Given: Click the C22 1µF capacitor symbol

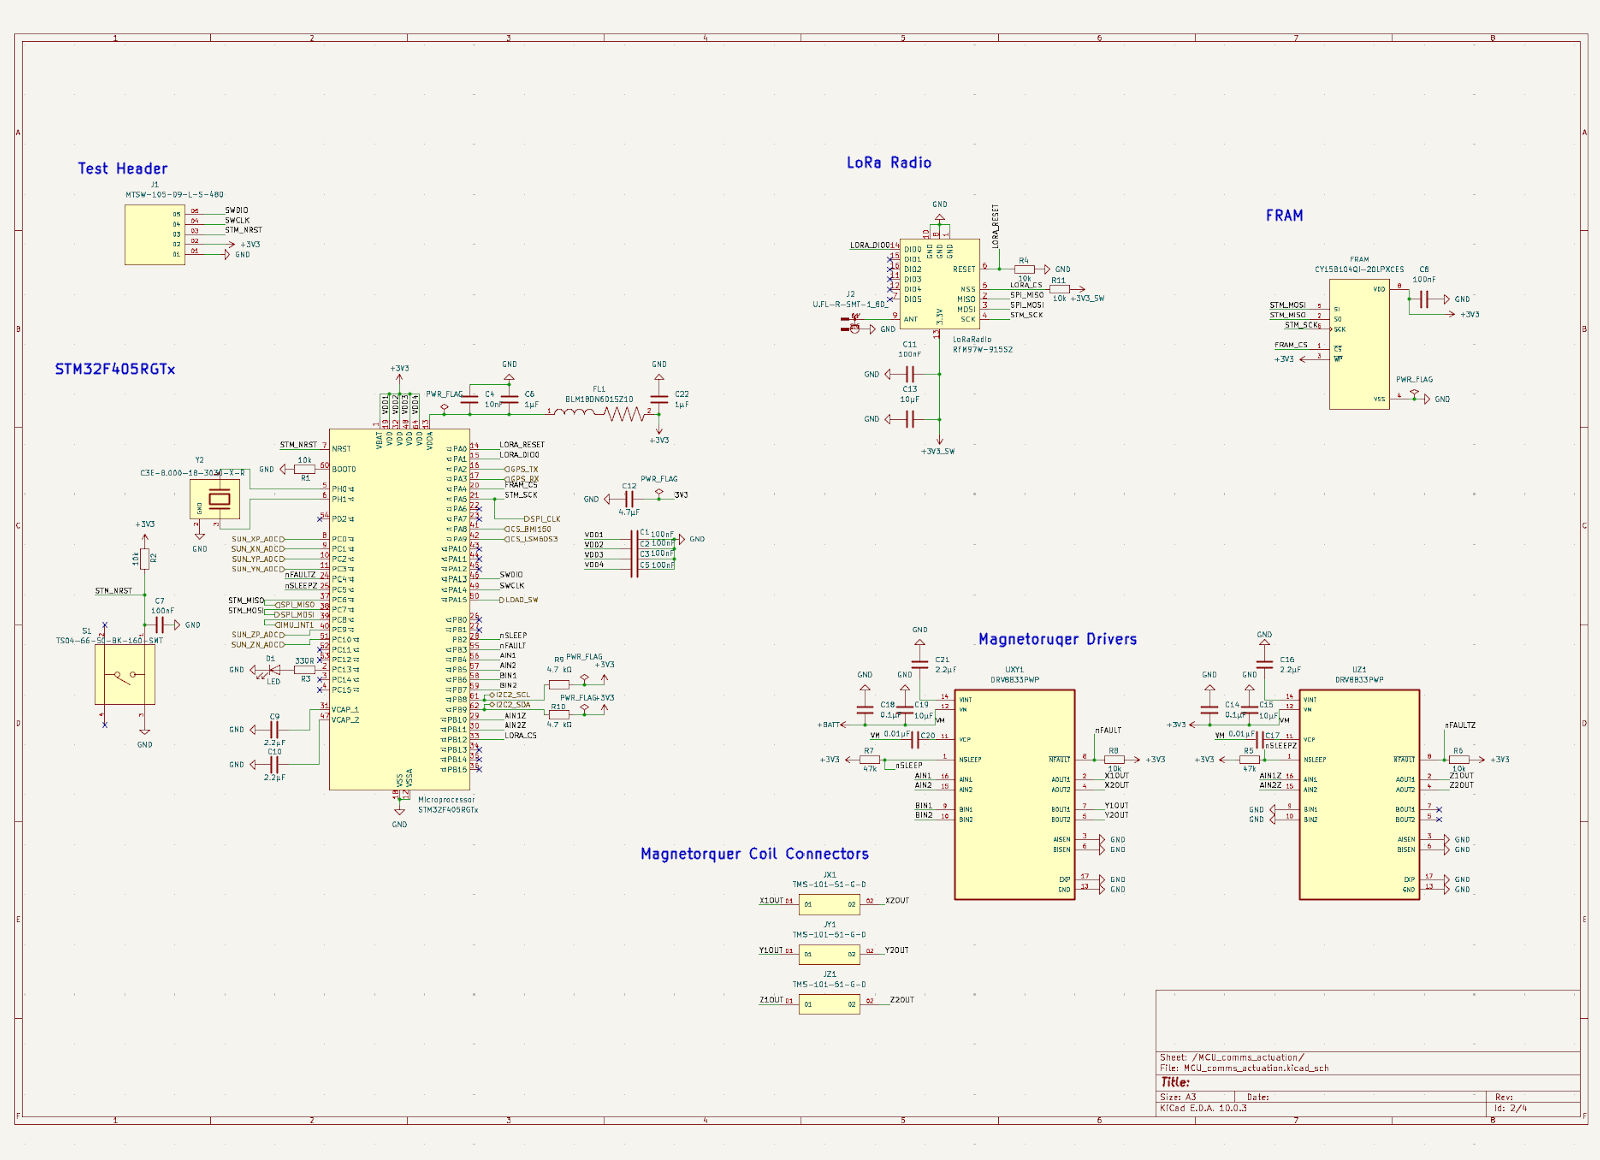Looking at the screenshot, I should tap(659, 399).
